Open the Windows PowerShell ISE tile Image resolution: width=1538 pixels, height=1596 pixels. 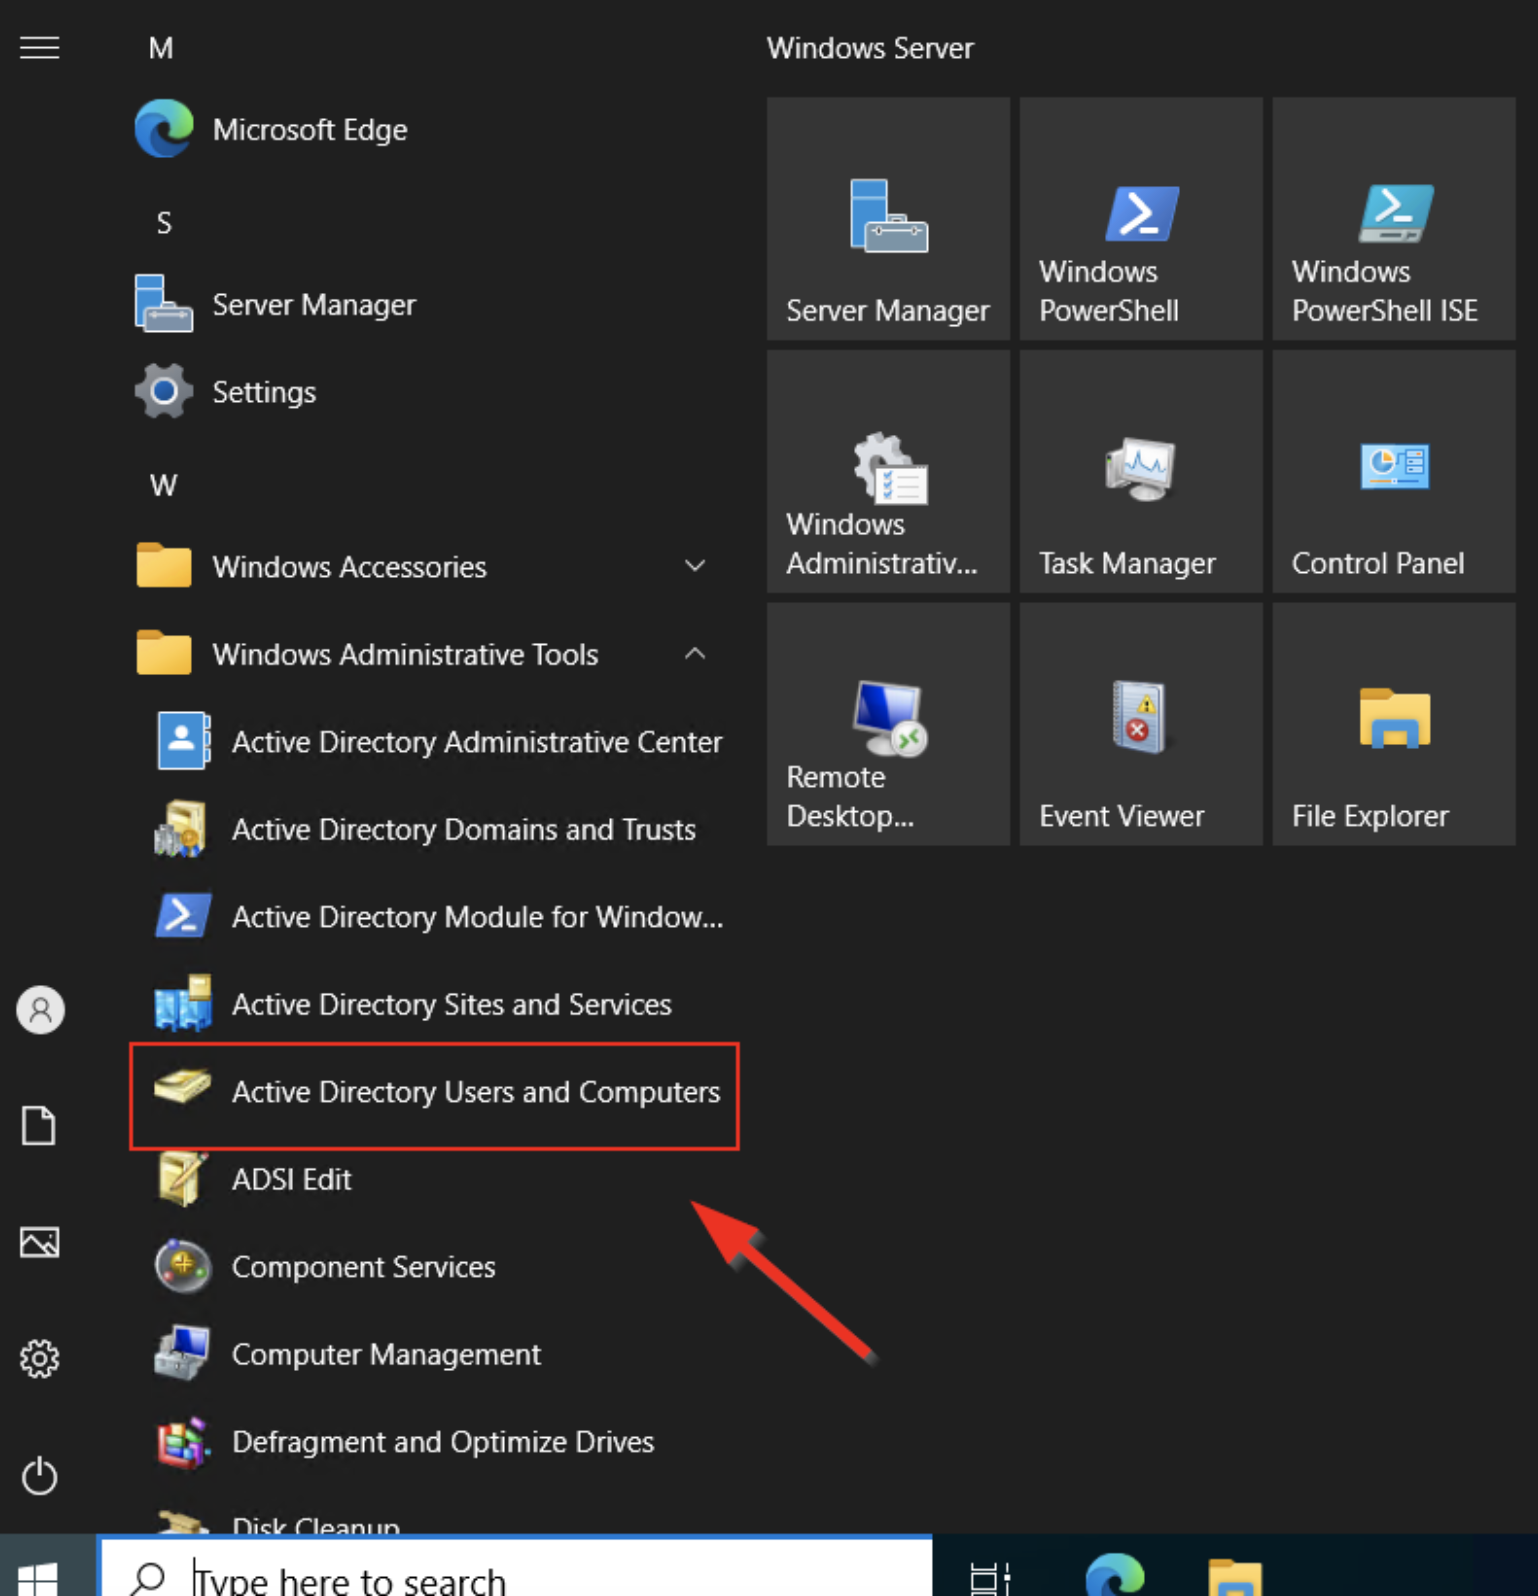[x=1394, y=218]
